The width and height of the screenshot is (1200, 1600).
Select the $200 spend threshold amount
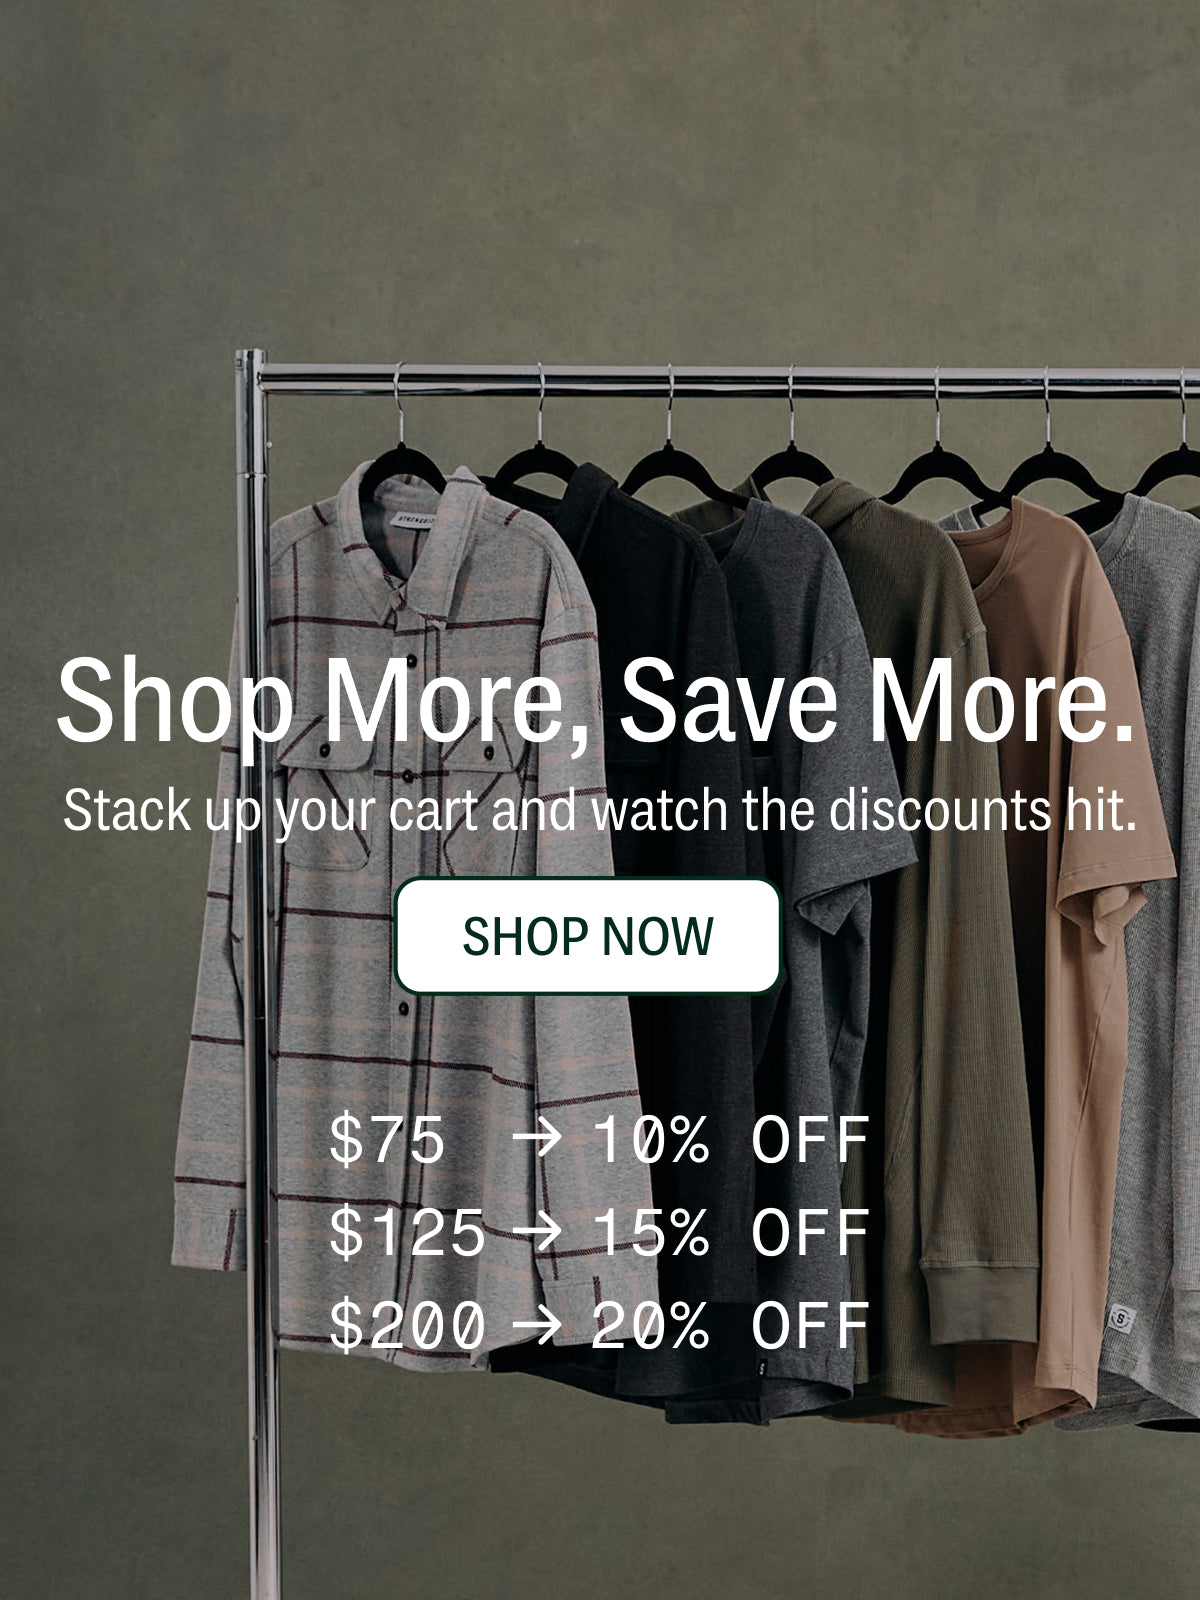[407, 1324]
